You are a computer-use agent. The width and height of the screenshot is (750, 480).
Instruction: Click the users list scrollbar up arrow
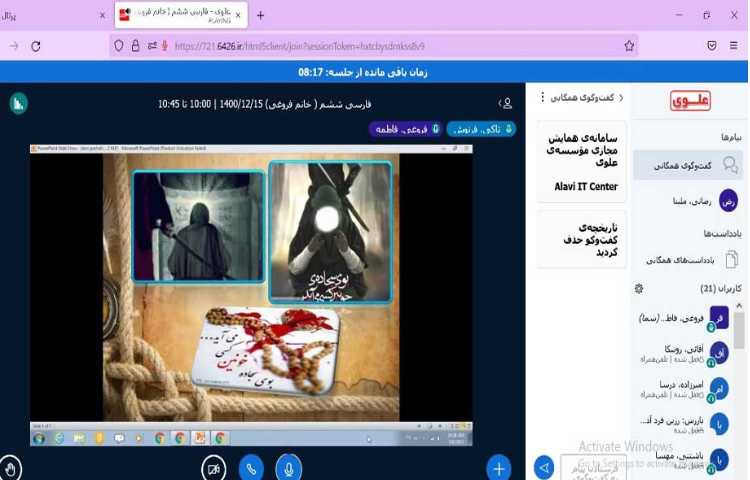[739, 305]
